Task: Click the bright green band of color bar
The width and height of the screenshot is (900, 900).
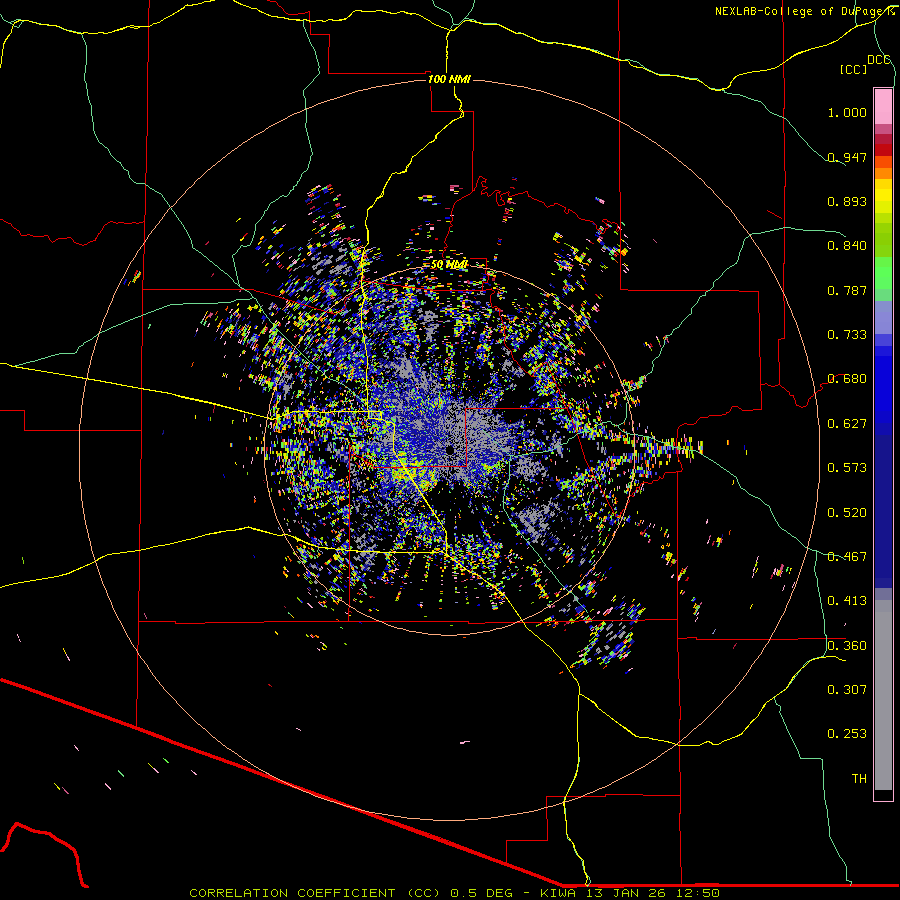Action: tap(883, 273)
